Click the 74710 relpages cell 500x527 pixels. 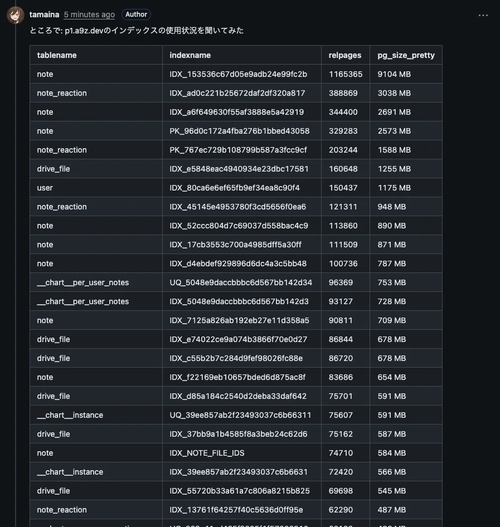[345, 453]
